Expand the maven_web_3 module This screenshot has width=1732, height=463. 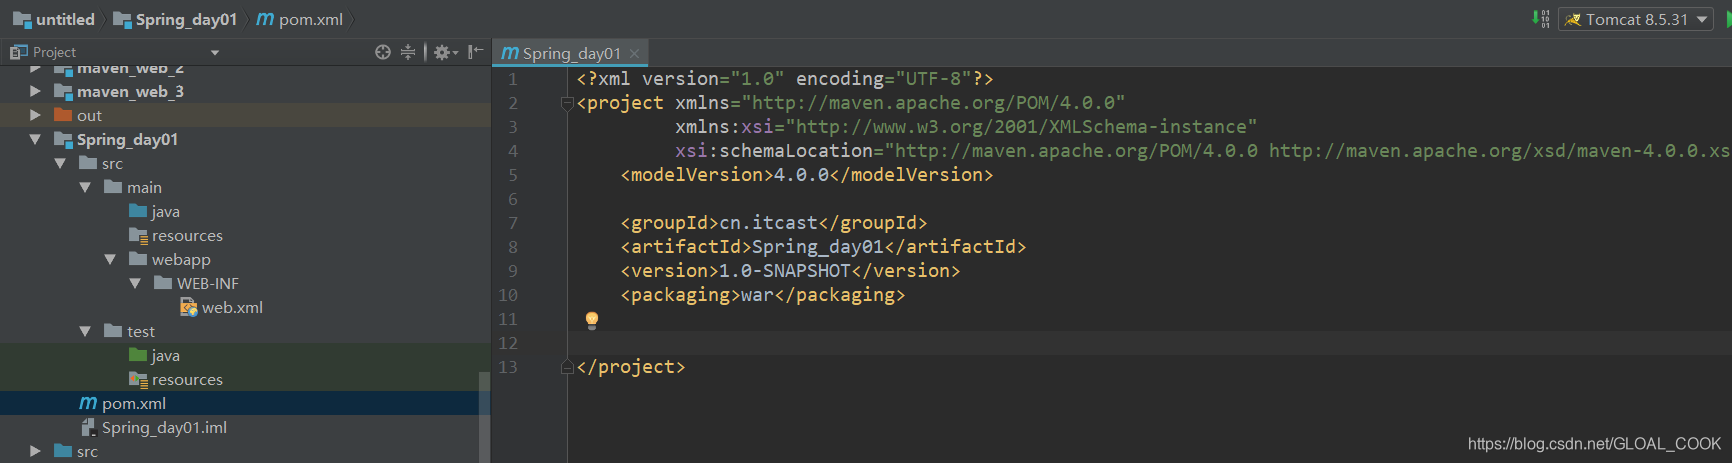tap(35, 91)
